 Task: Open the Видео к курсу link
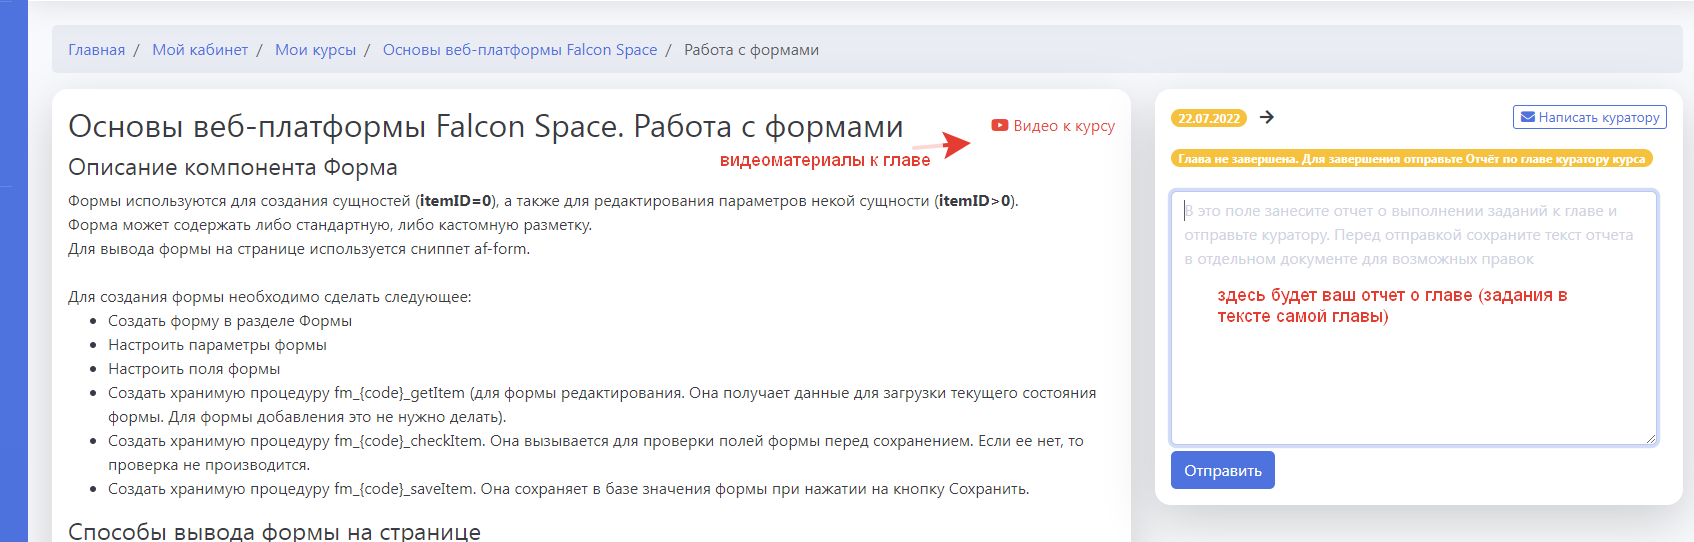coord(1063,126)
